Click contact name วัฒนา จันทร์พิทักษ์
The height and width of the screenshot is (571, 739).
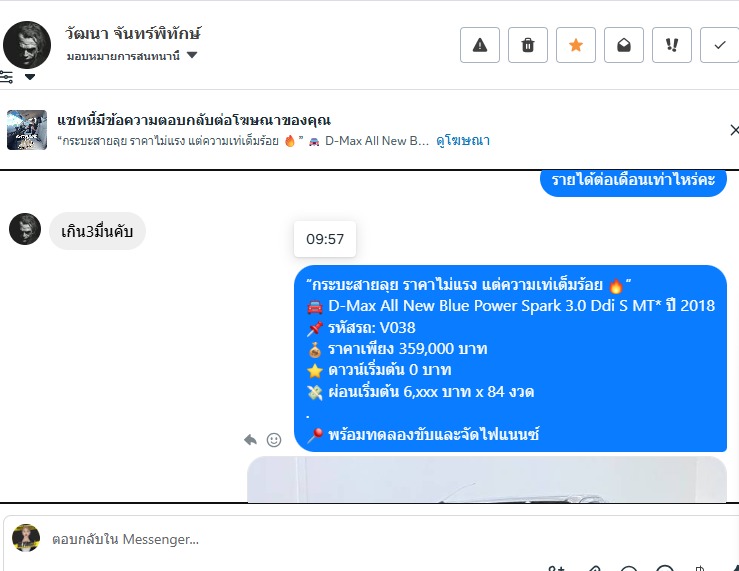(133, 33)
